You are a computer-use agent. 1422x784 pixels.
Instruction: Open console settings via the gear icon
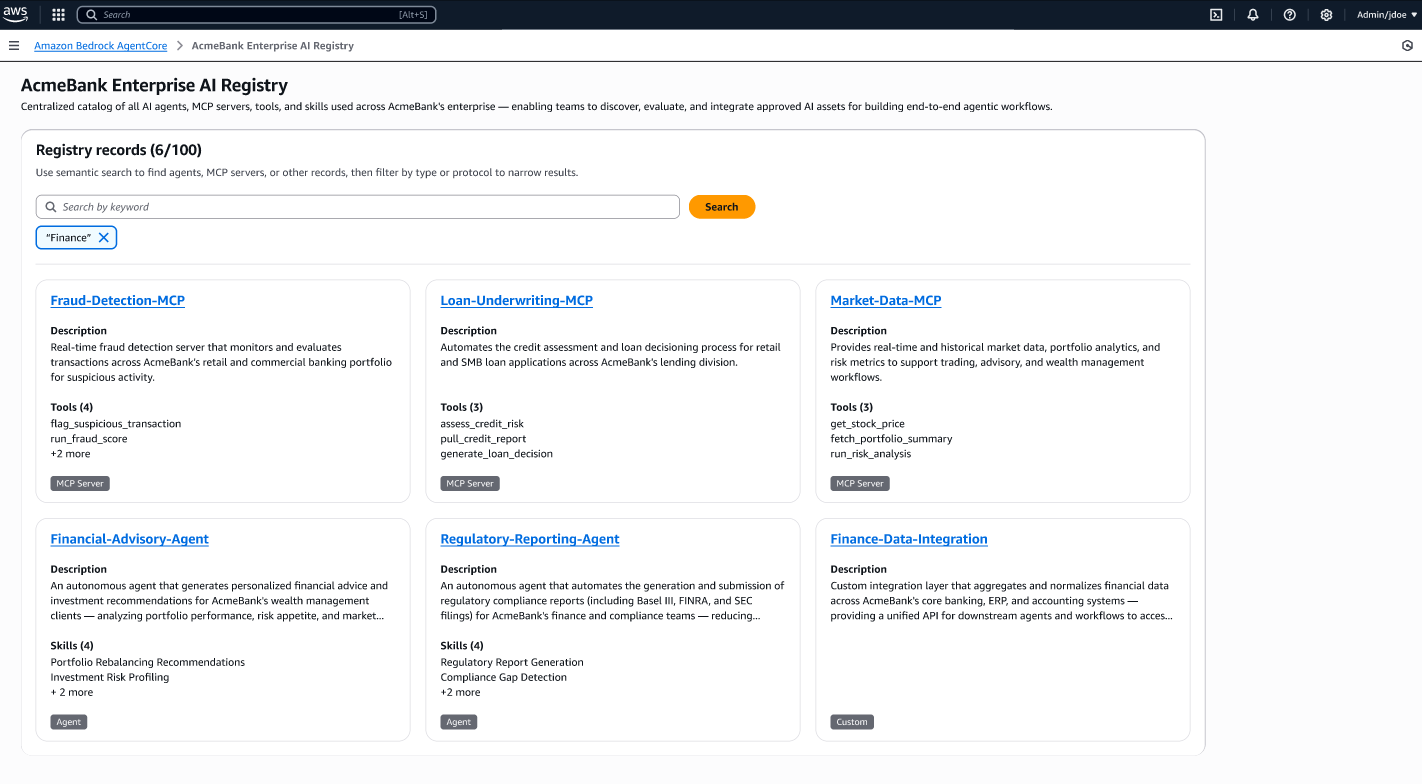1326,14
